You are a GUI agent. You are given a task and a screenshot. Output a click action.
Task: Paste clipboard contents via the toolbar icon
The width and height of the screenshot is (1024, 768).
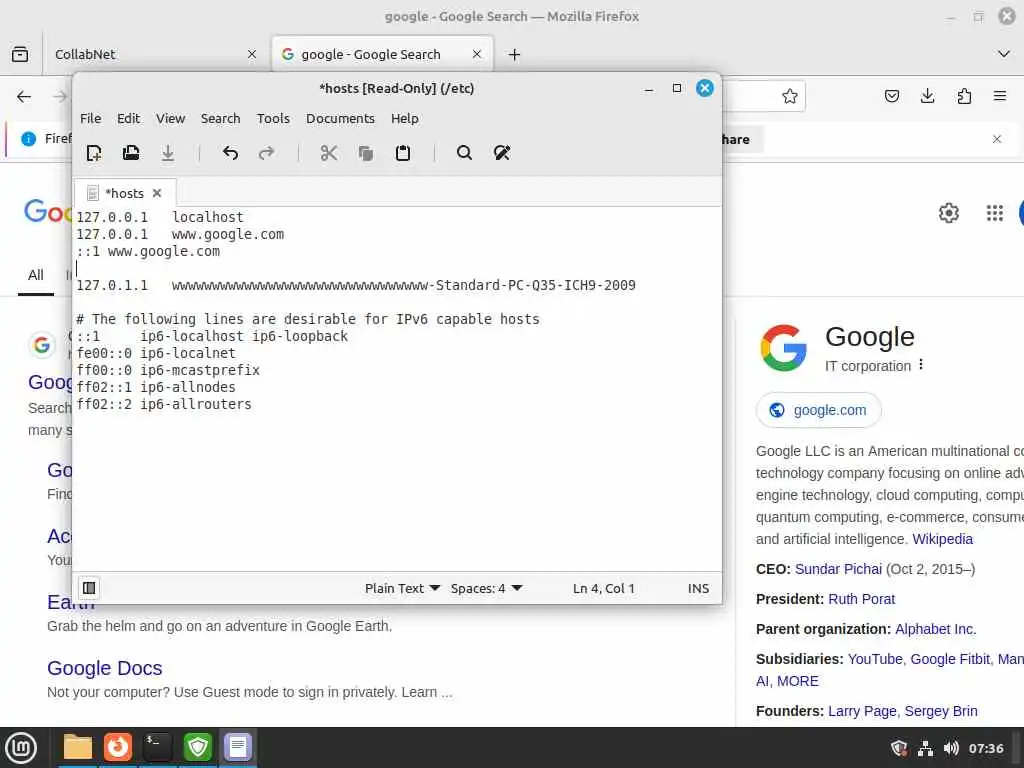[x=403, y=153]
